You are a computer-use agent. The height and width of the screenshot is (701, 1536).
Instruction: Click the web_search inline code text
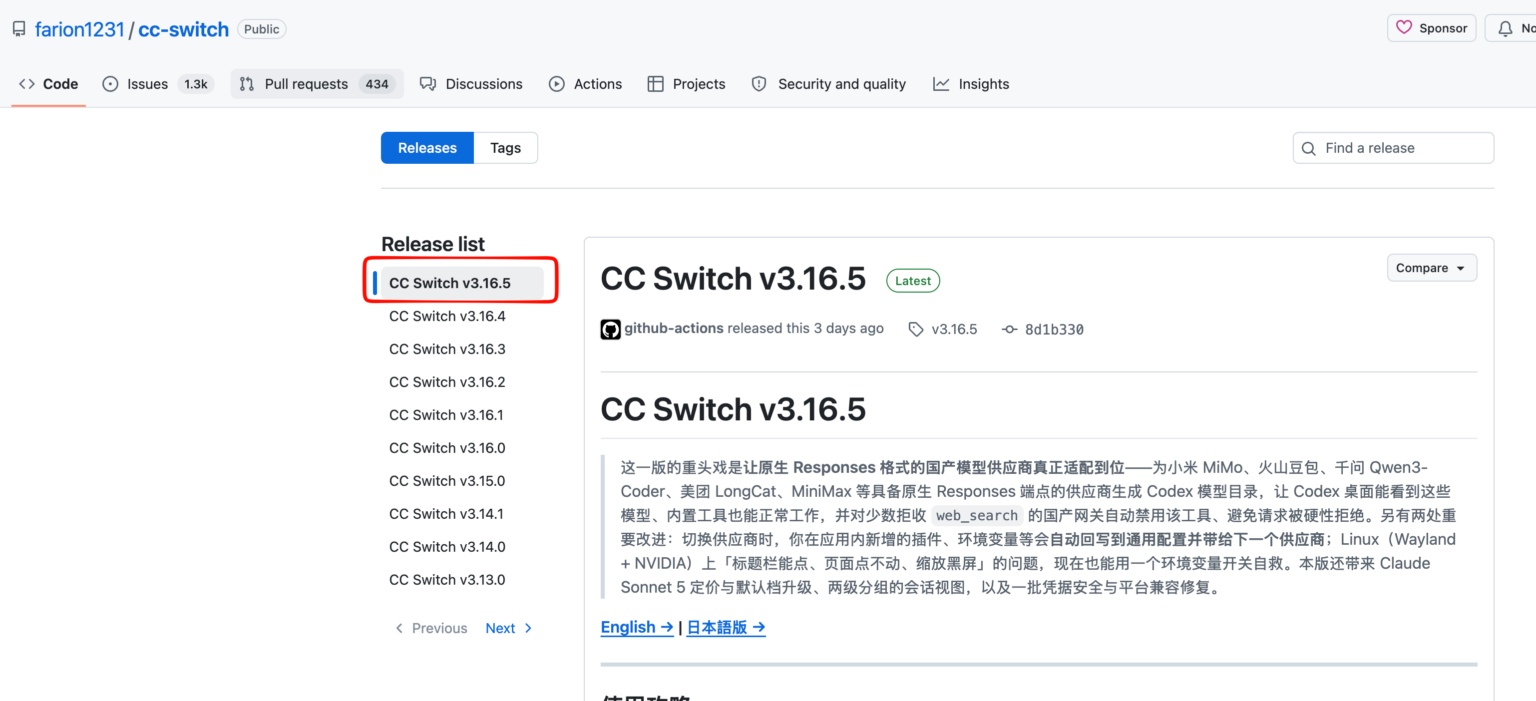pos(977,516)
